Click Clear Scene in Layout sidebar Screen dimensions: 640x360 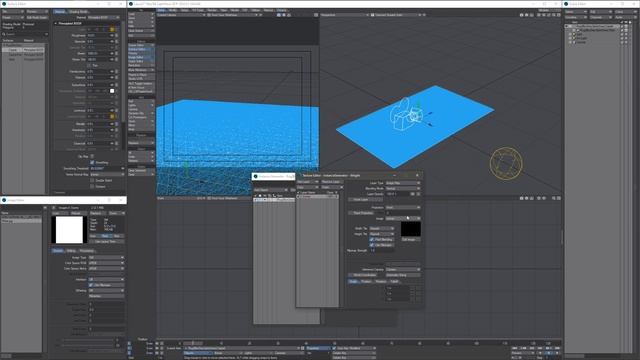141,31
